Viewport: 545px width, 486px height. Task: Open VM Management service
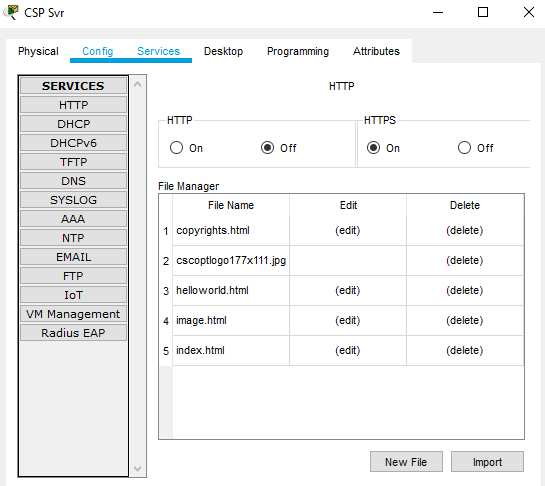(x=73, y=314)
